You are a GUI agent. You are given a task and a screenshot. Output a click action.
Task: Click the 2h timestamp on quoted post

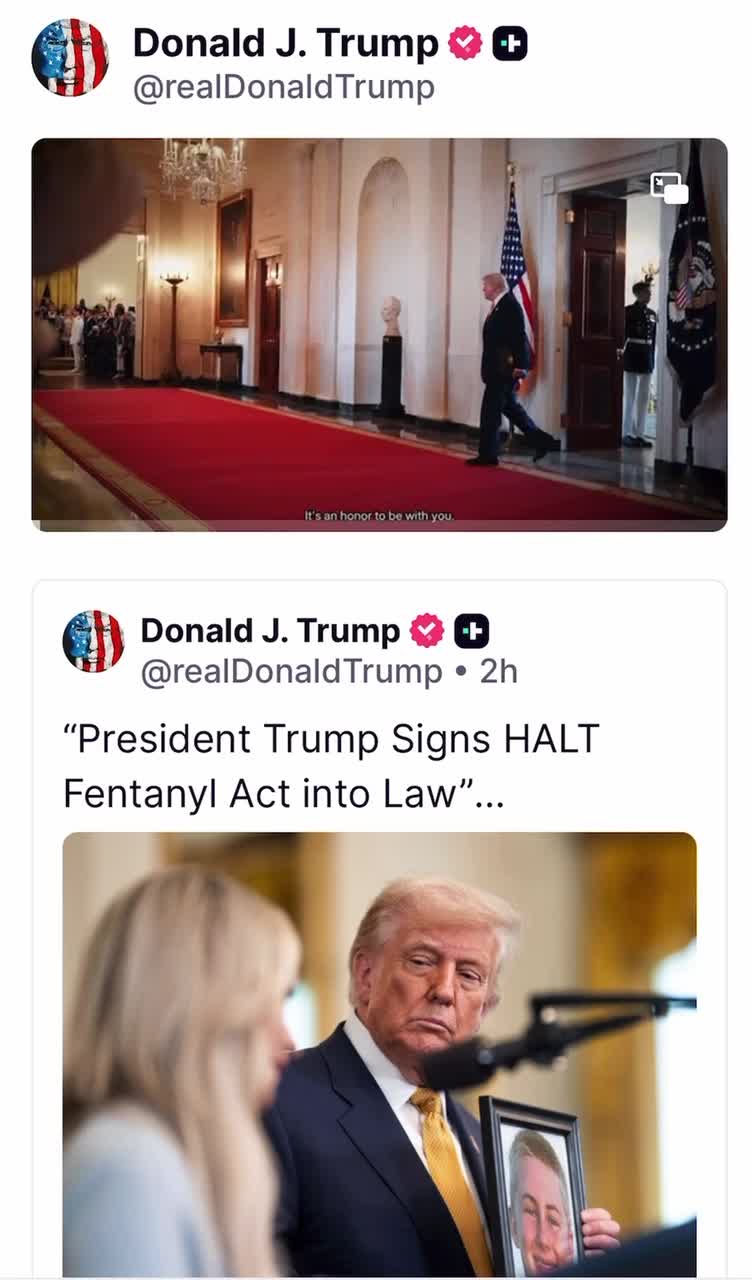point(499,672)
